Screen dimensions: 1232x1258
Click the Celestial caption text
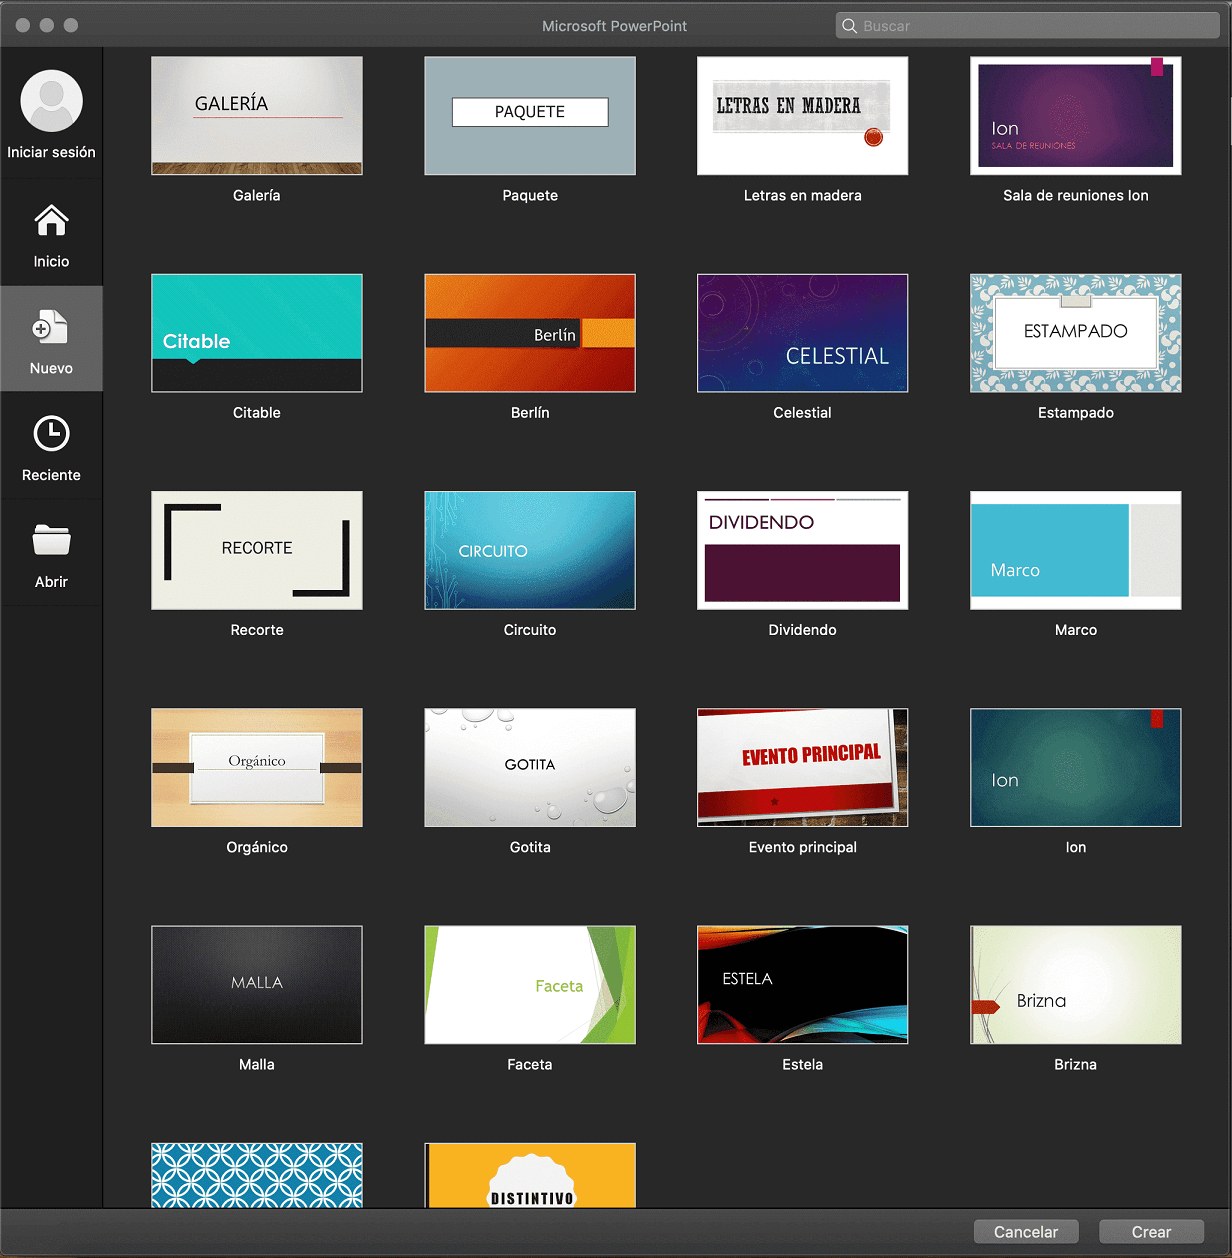(803, 412)
